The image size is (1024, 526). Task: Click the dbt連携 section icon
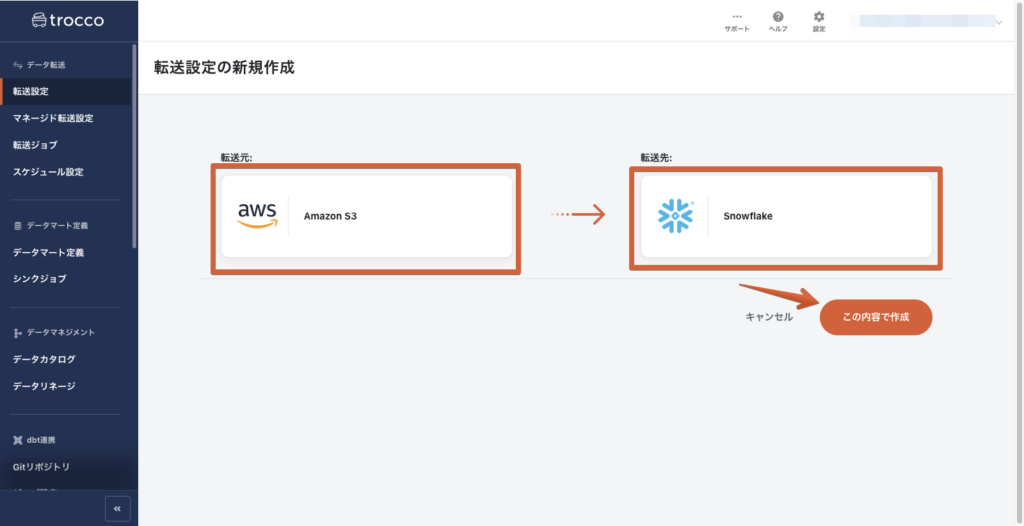(x=18, y=440)
